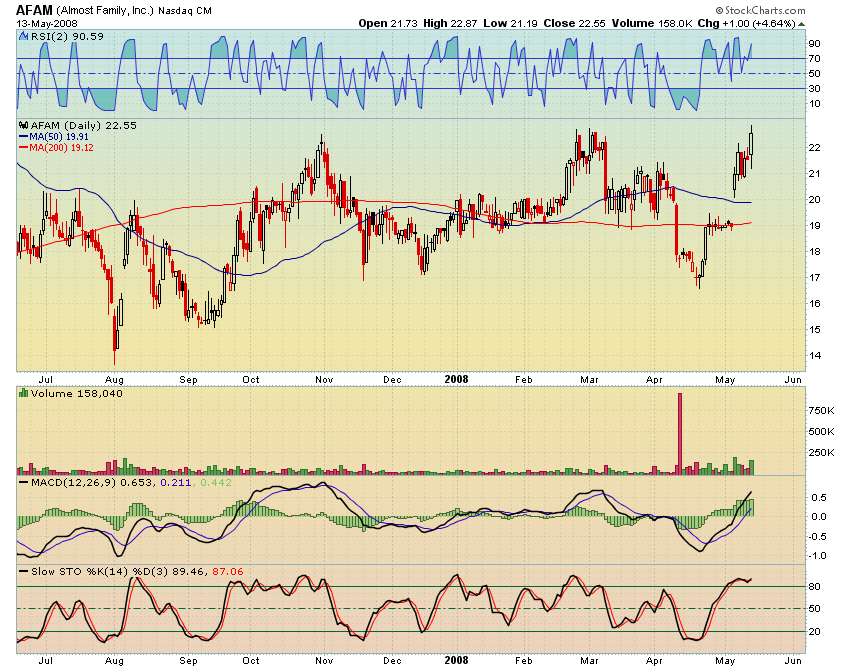
Task: Click the "750K" volume axis label
Action: [821, 410]
